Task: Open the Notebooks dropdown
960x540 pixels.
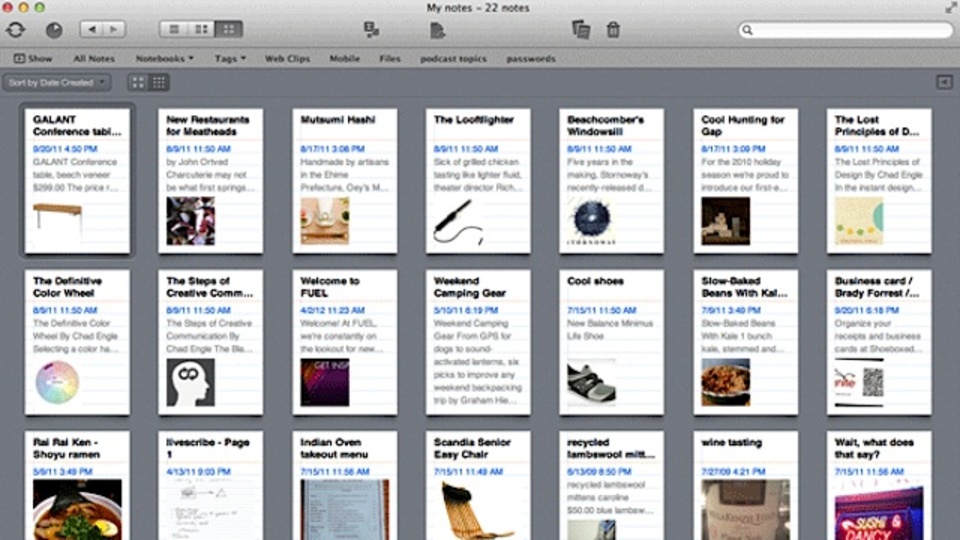Action: pos(165,59)
